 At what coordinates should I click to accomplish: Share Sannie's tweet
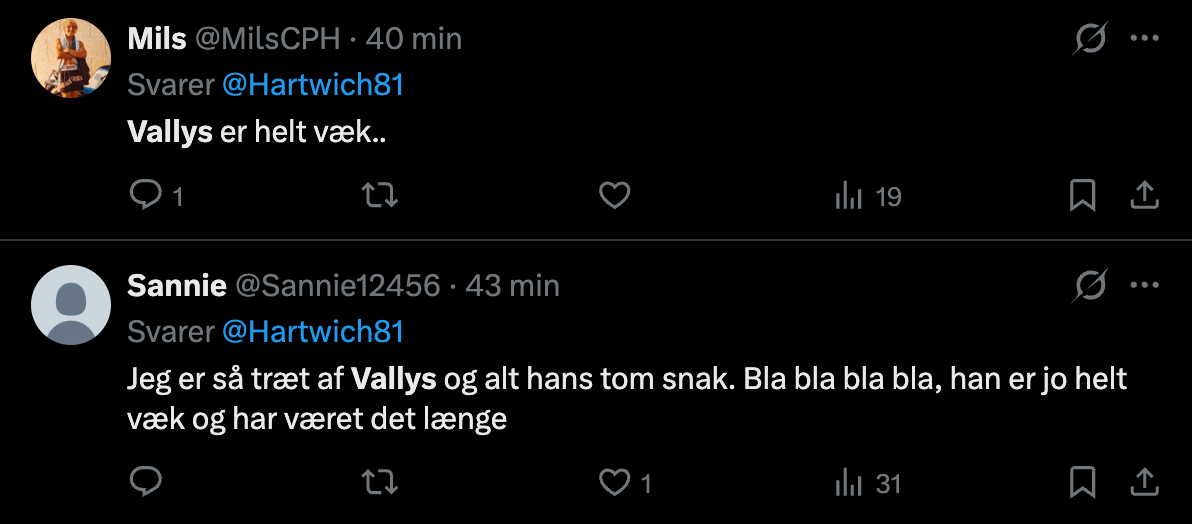1143,483
